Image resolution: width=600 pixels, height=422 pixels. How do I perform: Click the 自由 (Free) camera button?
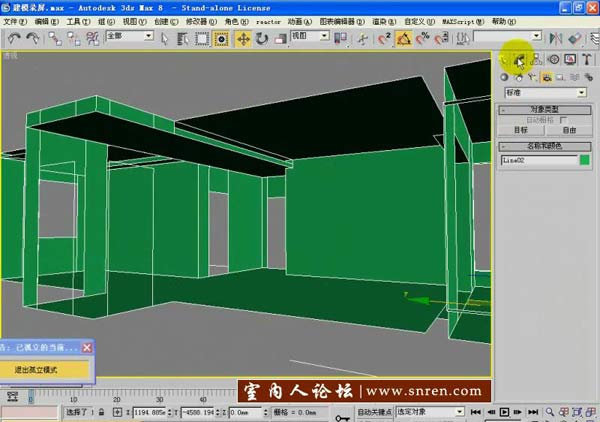click(x=569, y=130)
